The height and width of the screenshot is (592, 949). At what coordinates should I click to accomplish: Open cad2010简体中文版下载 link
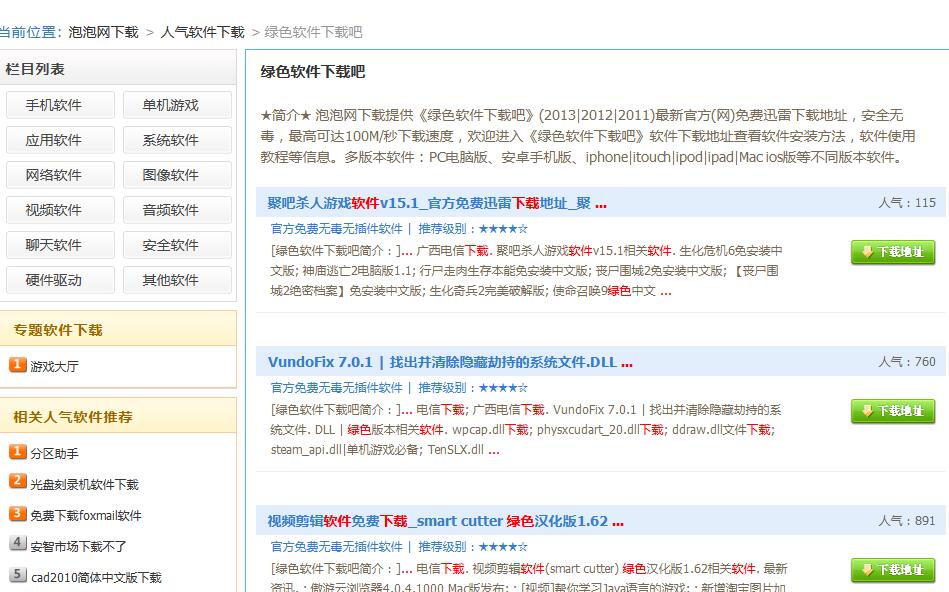point(96,577)
